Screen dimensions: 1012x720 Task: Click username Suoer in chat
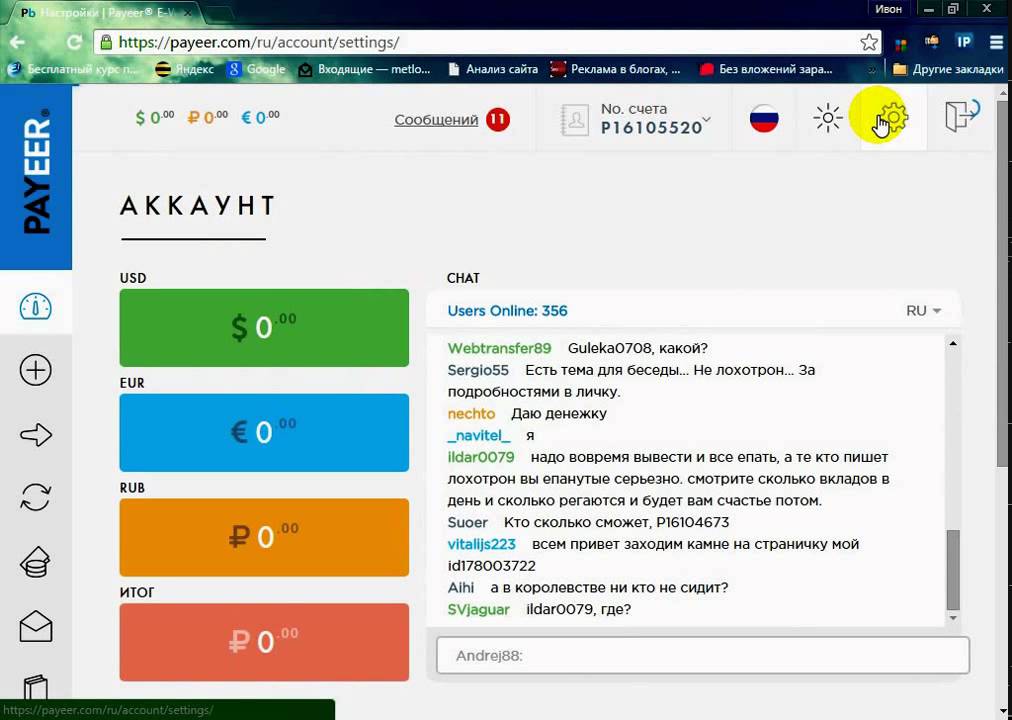[x=467, y=523]
